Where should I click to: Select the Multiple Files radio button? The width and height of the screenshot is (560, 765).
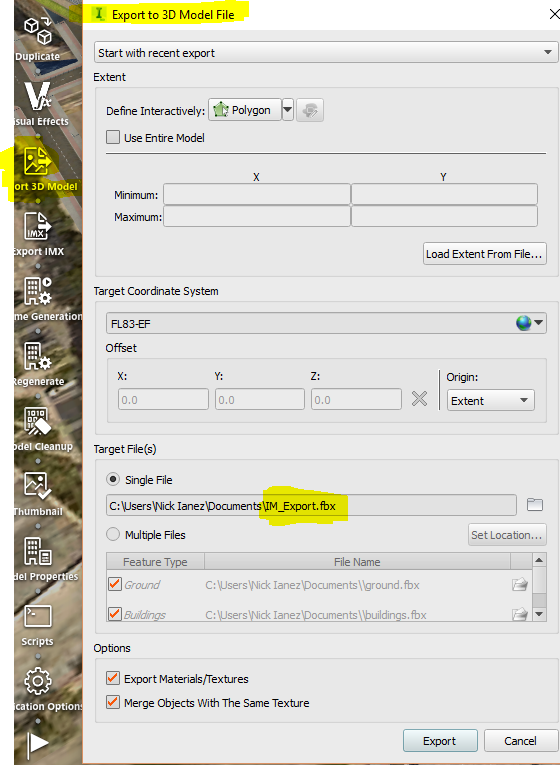tap(113, 535)
